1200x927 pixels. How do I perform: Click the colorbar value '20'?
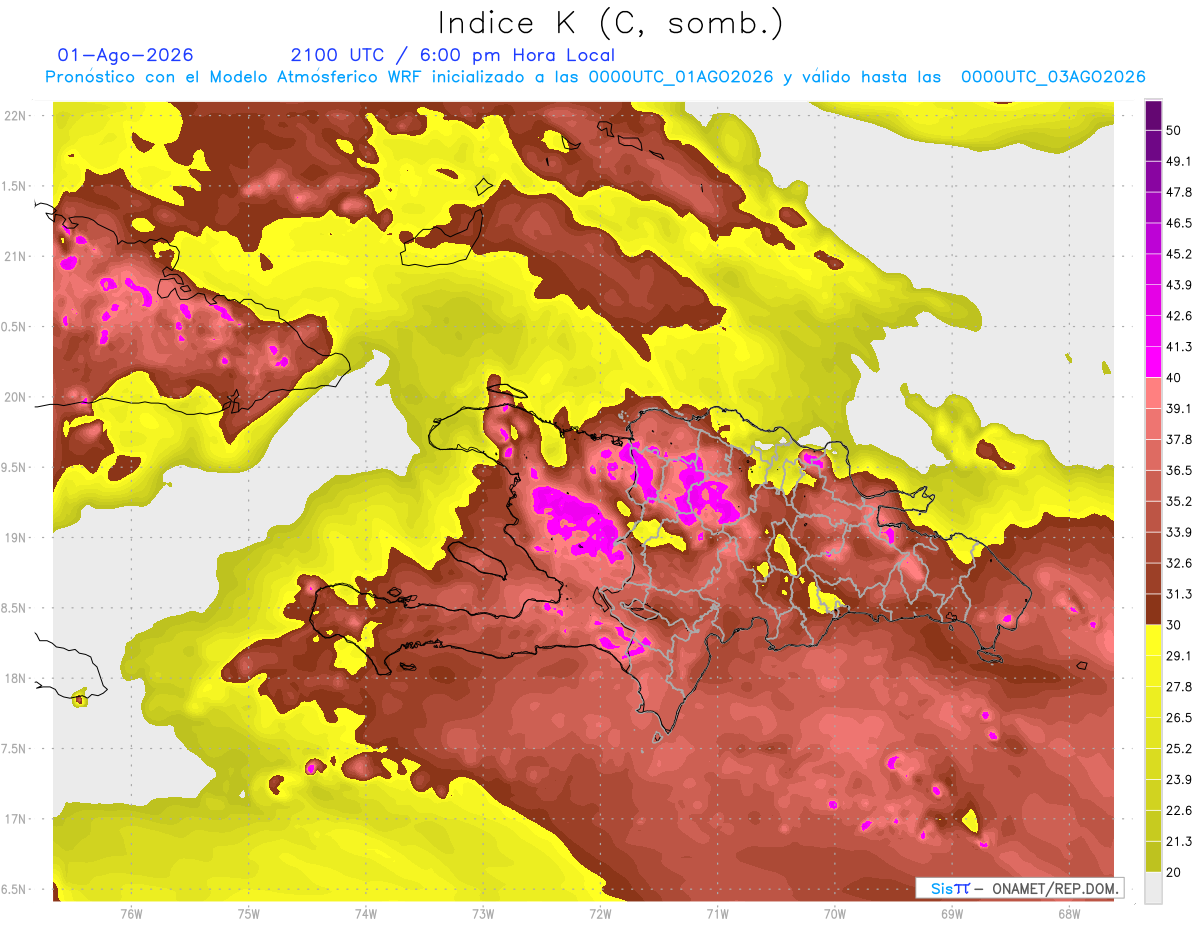[x=1173, y=872]
